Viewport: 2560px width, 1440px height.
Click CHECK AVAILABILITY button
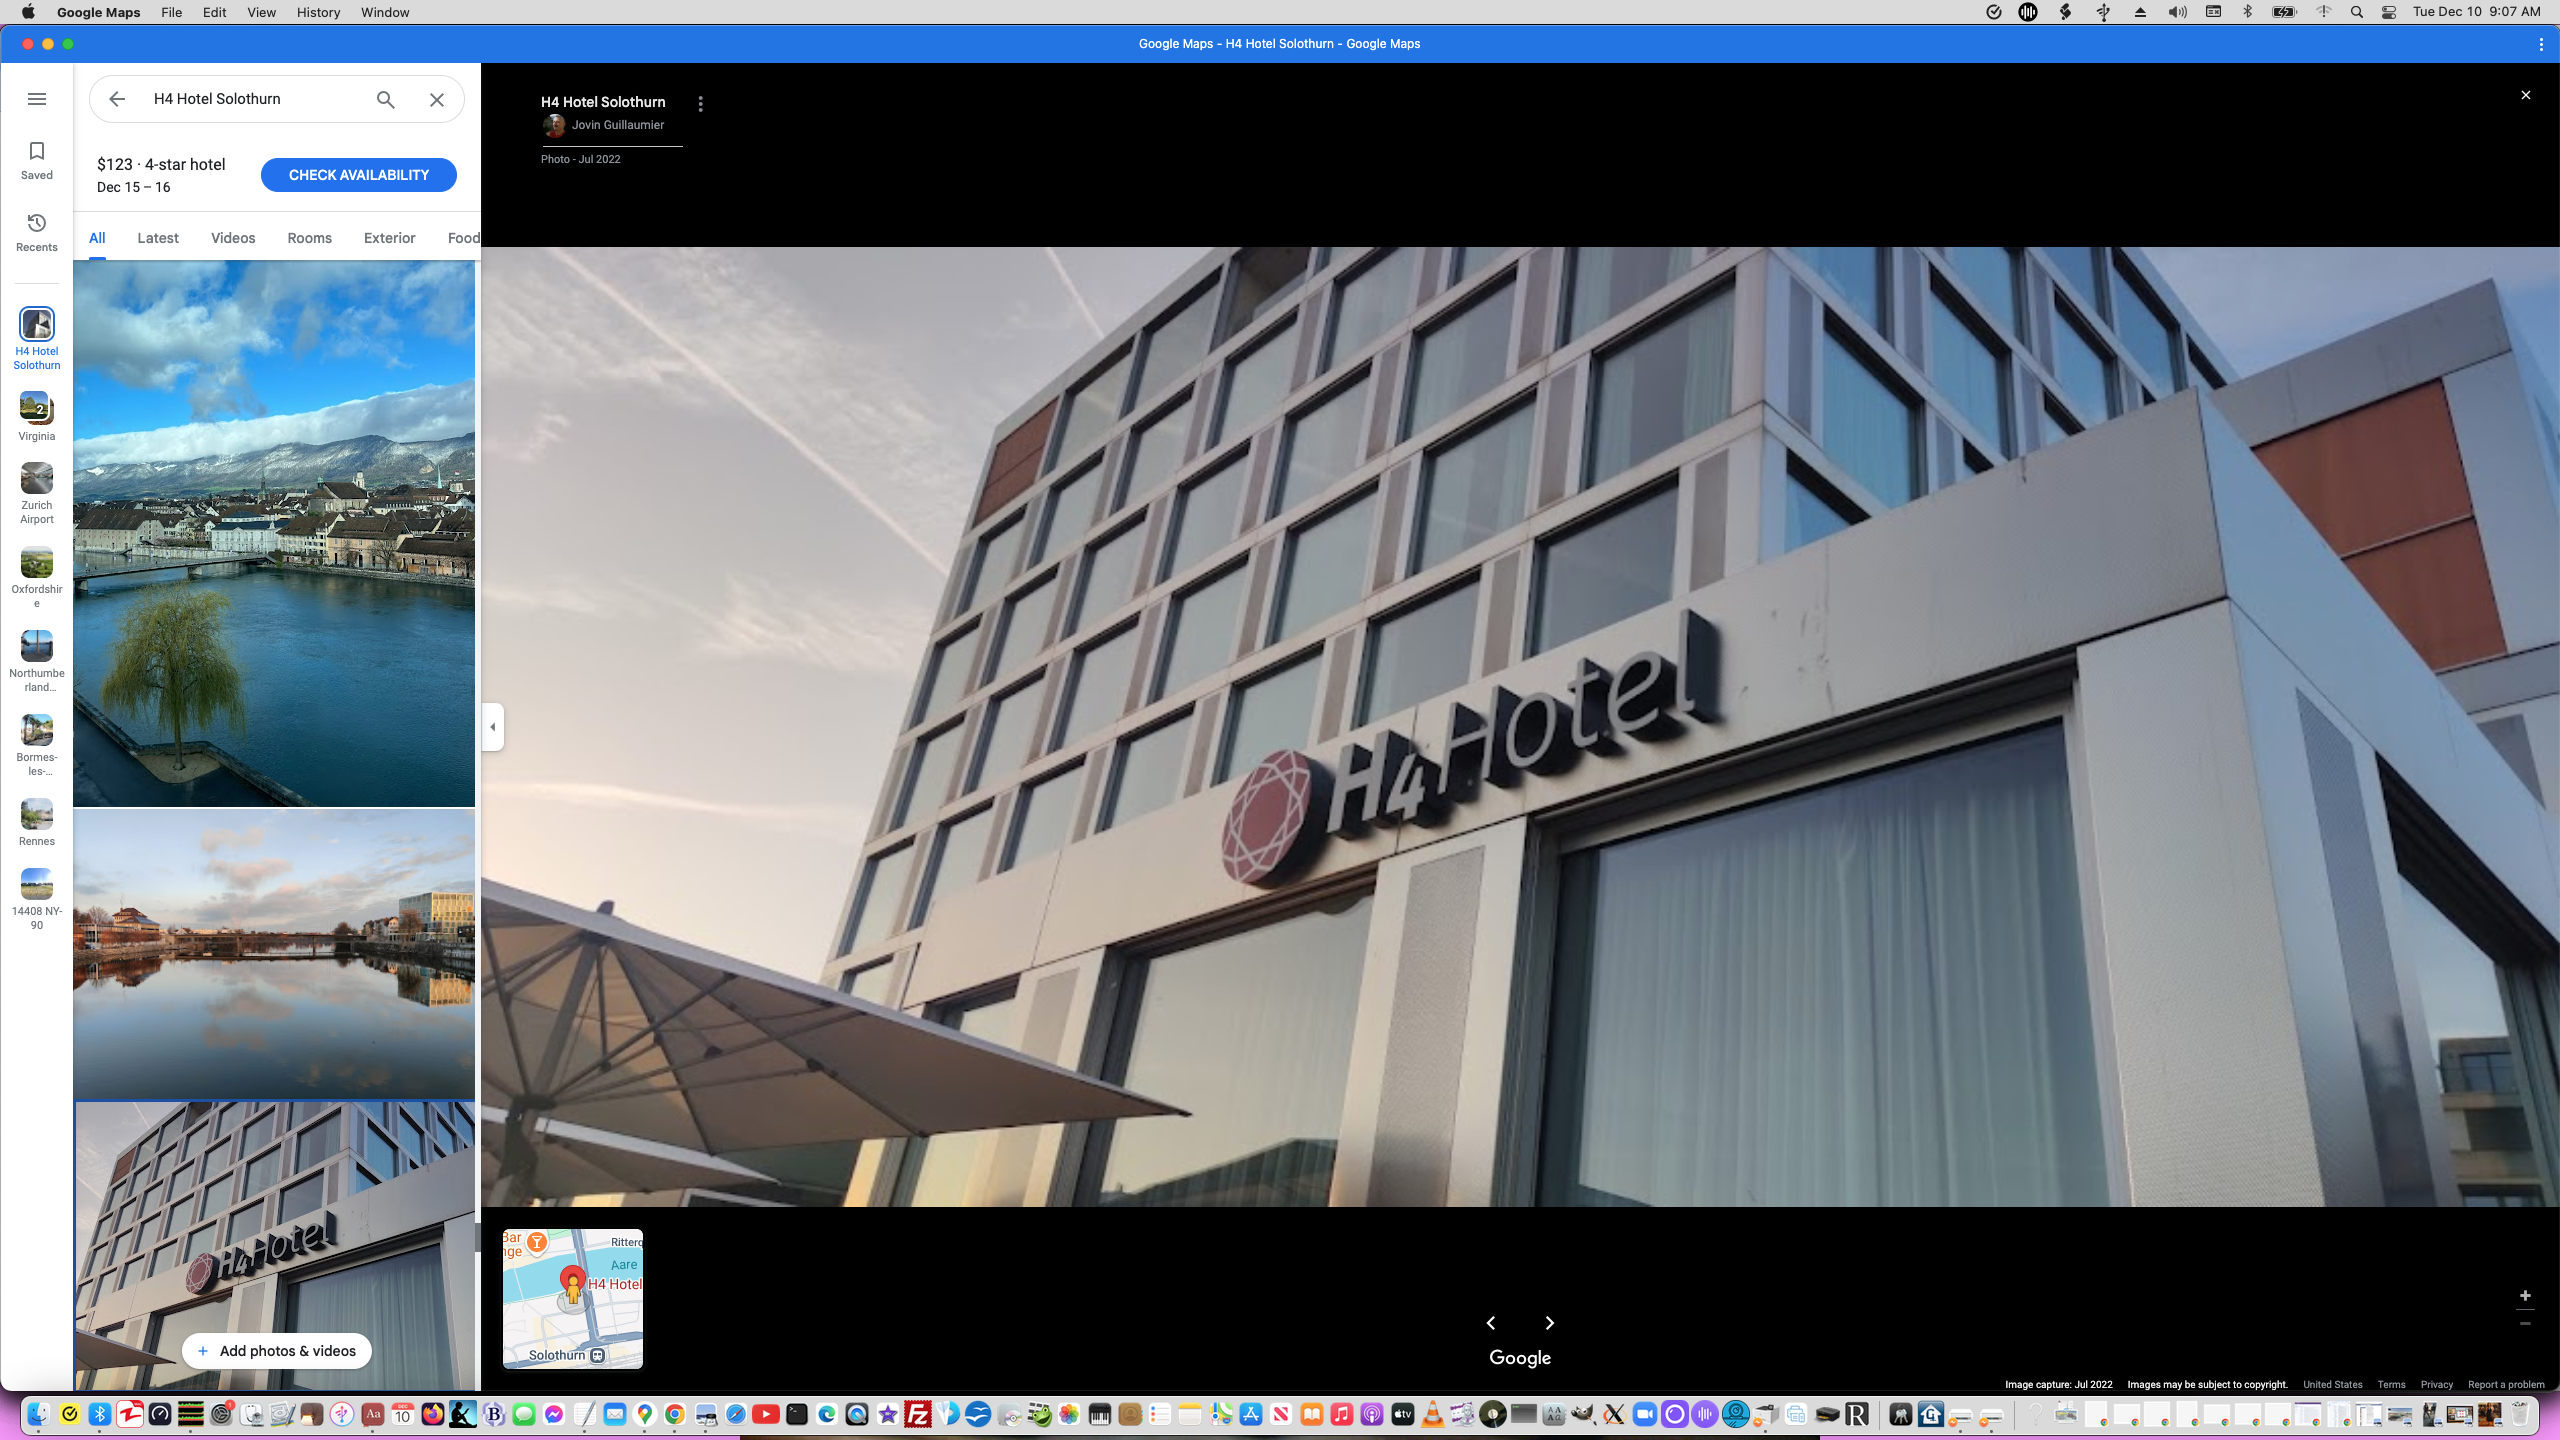pyautogui.click(x=358, y=175)
